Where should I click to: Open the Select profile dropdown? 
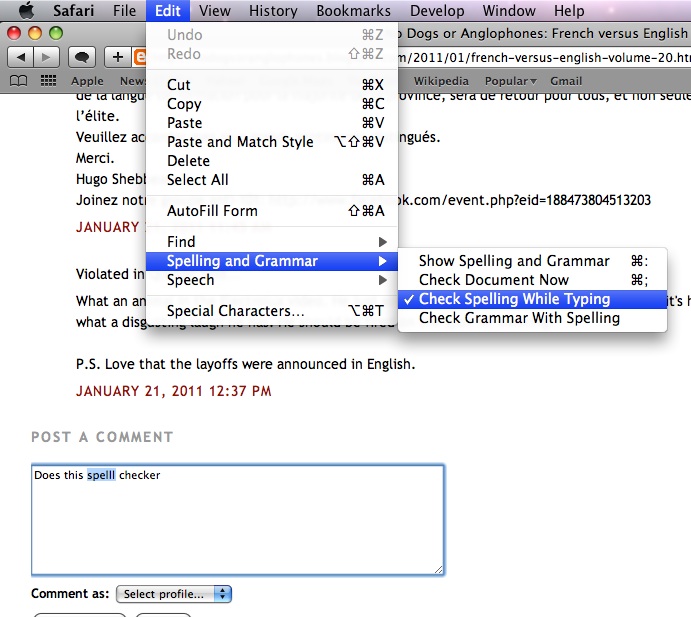click(174, 594)
